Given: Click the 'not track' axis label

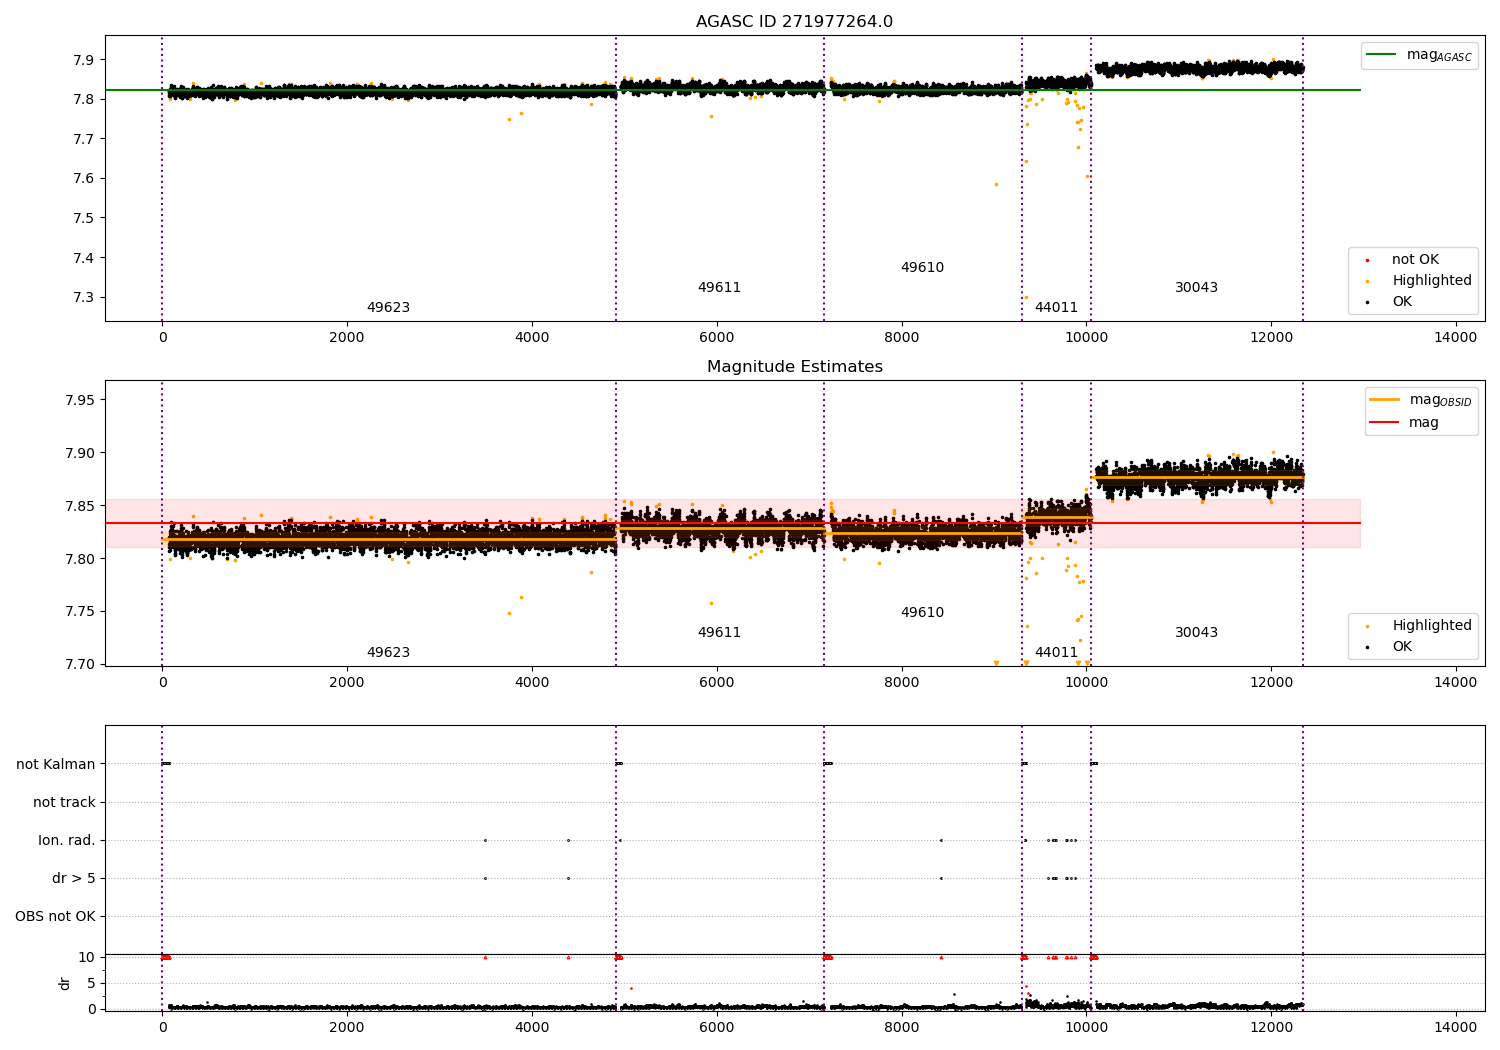Looking at the screenshot, I should [x=64, y=802].
